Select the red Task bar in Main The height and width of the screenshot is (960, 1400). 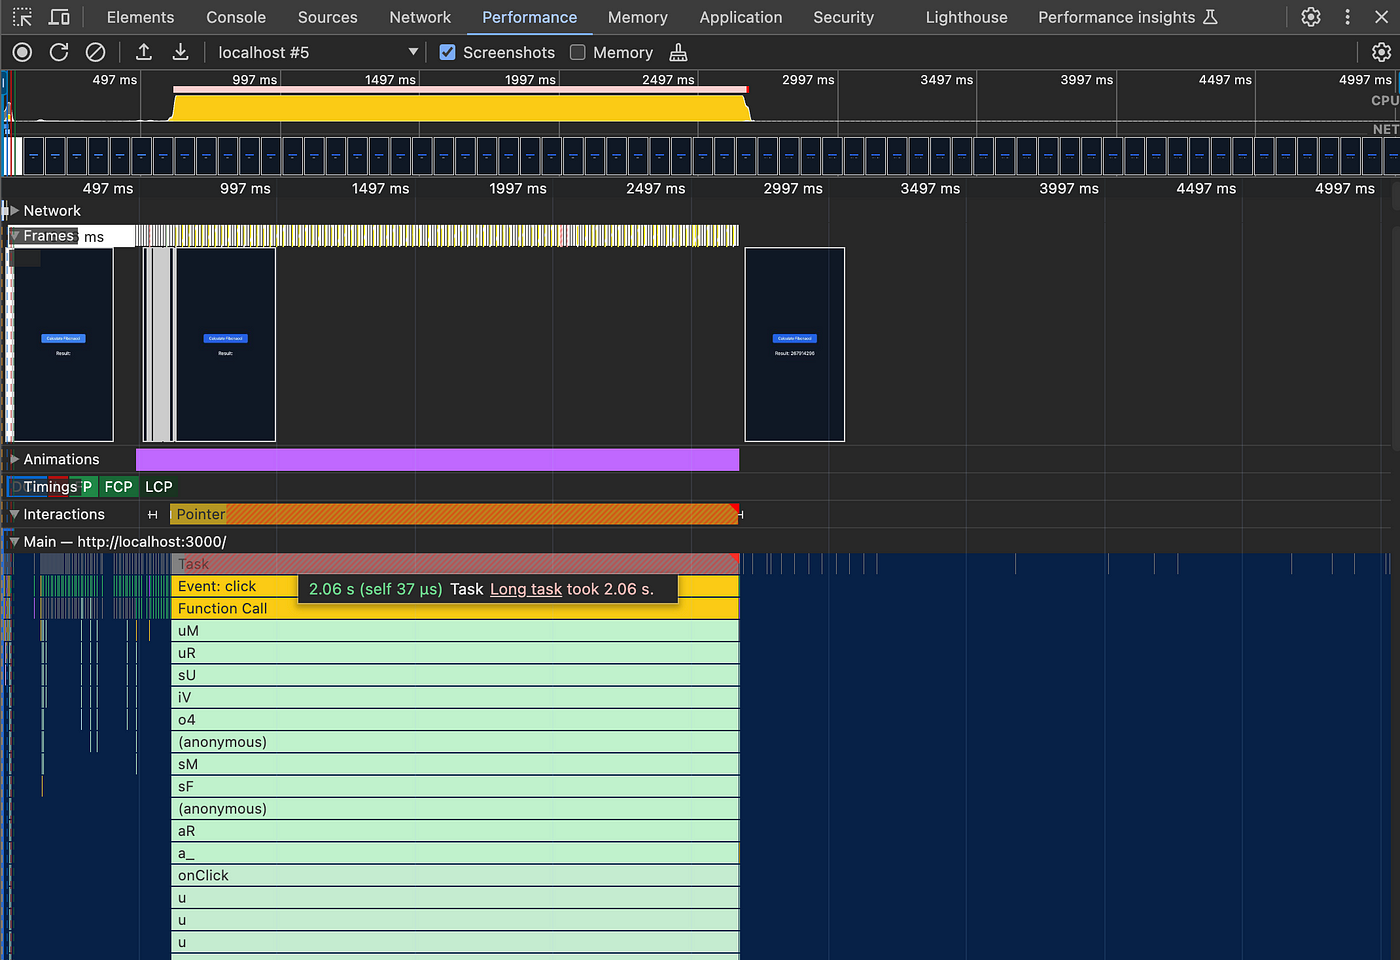point(455,564)
